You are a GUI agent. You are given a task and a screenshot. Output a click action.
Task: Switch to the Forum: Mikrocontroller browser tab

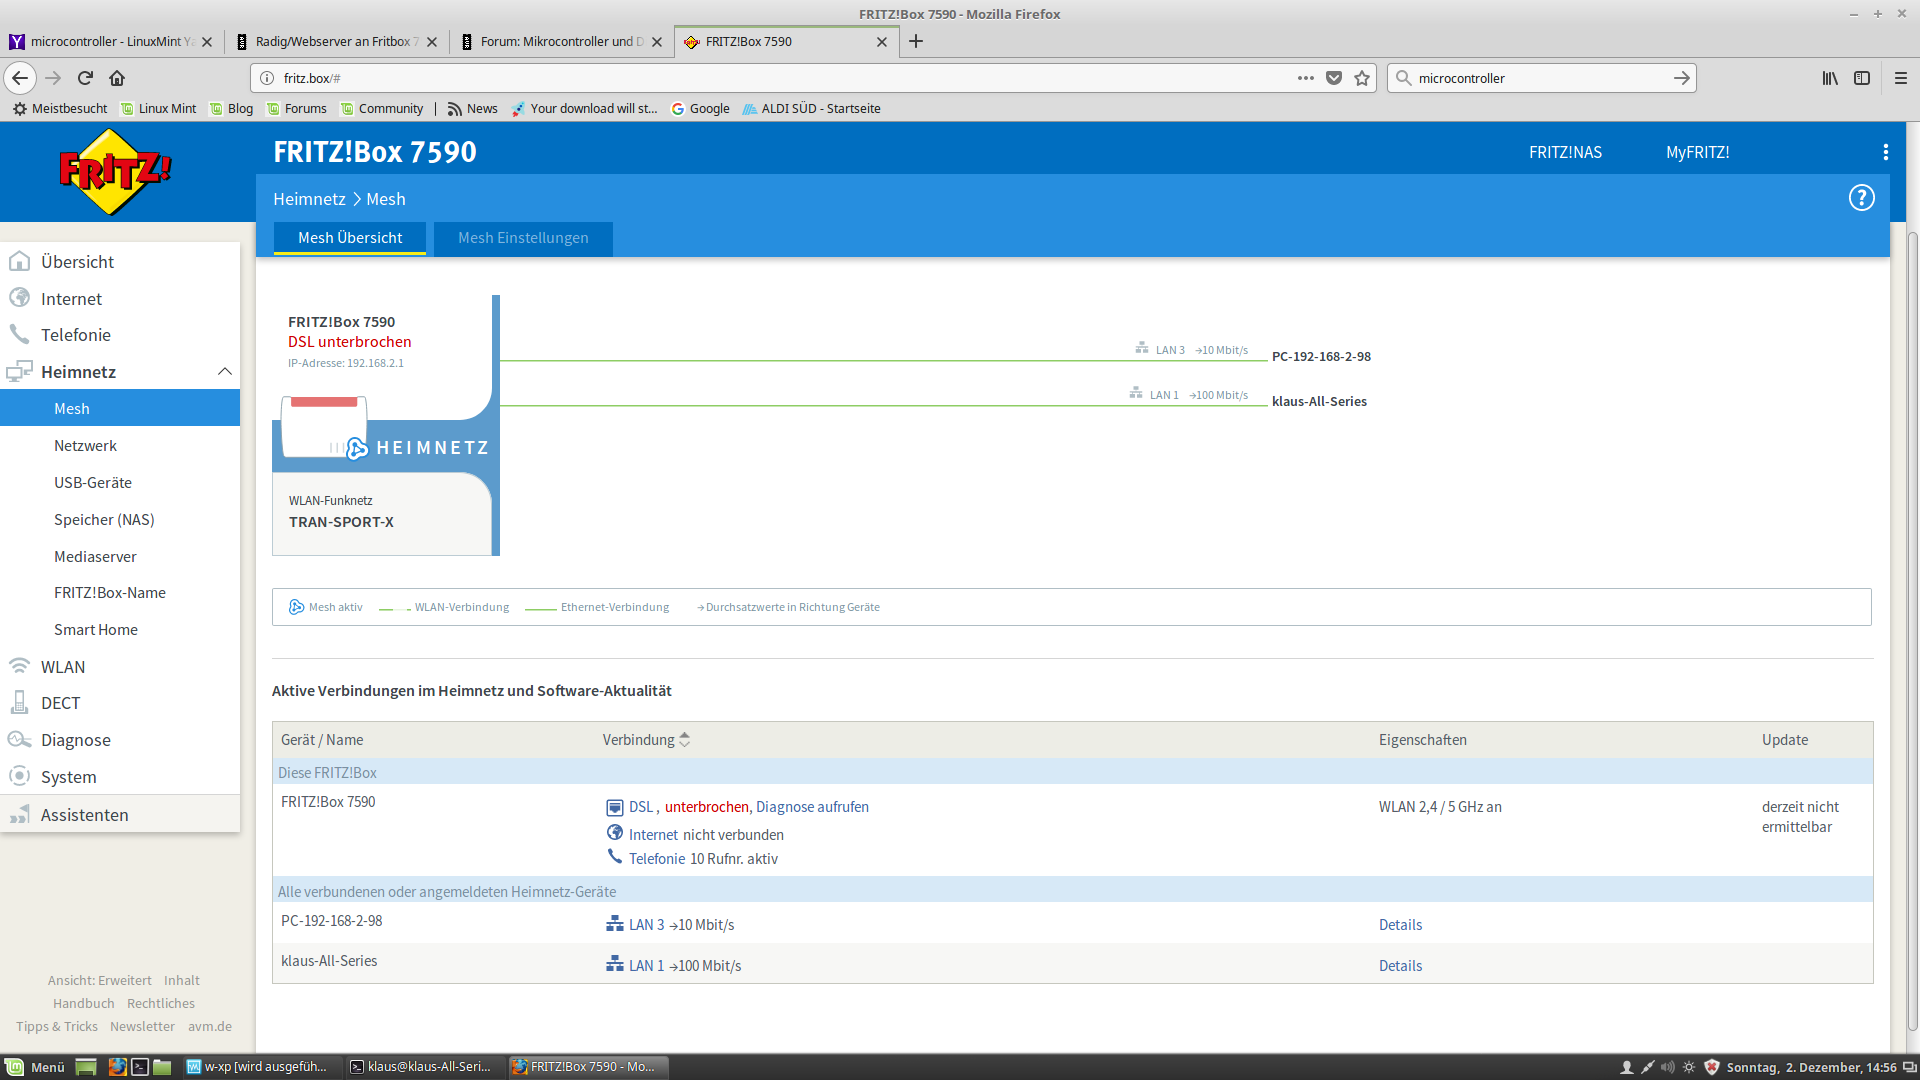point(562,41)
